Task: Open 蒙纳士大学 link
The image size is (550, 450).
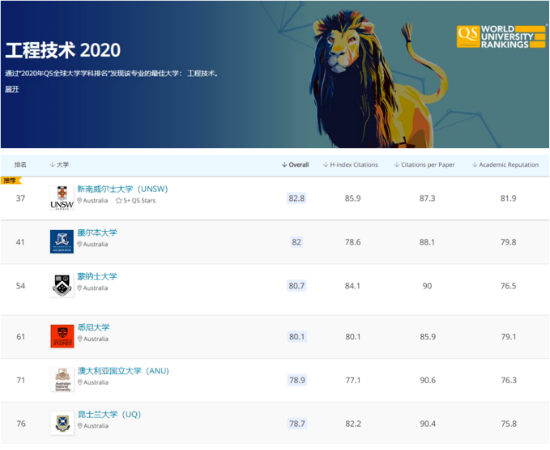Action: pos(97,276)
